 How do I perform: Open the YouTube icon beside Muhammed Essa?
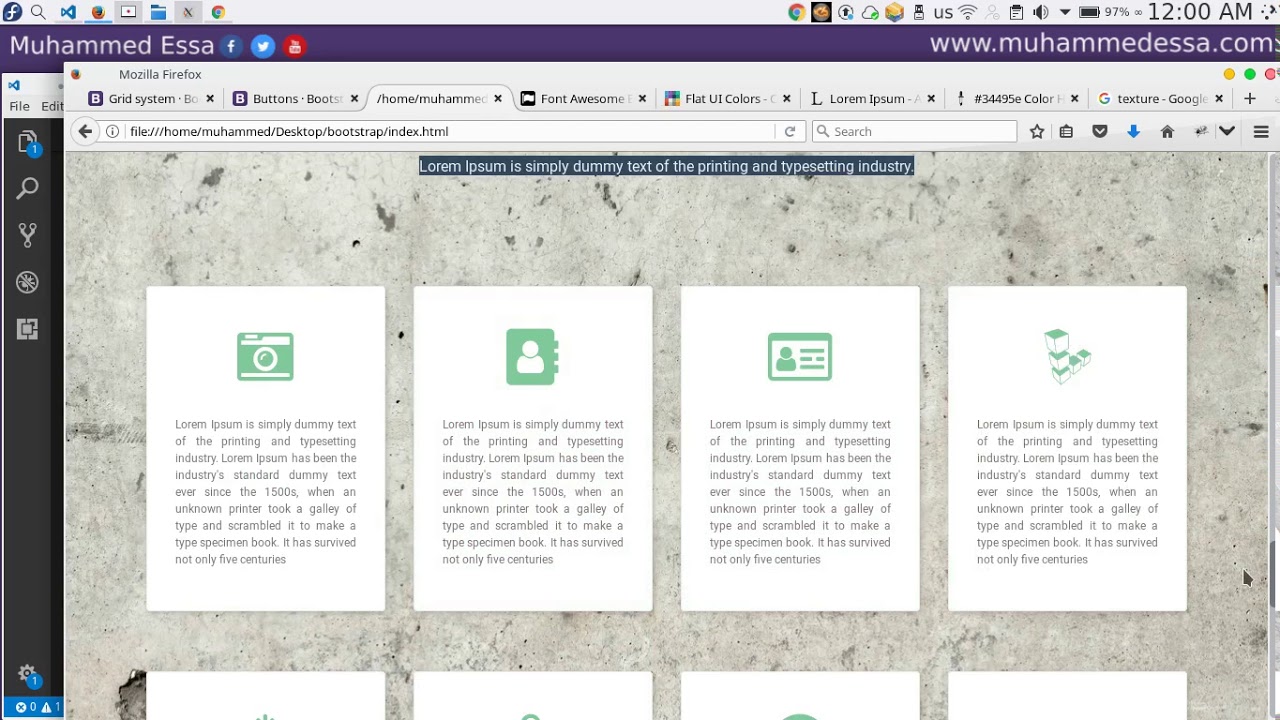295,46
